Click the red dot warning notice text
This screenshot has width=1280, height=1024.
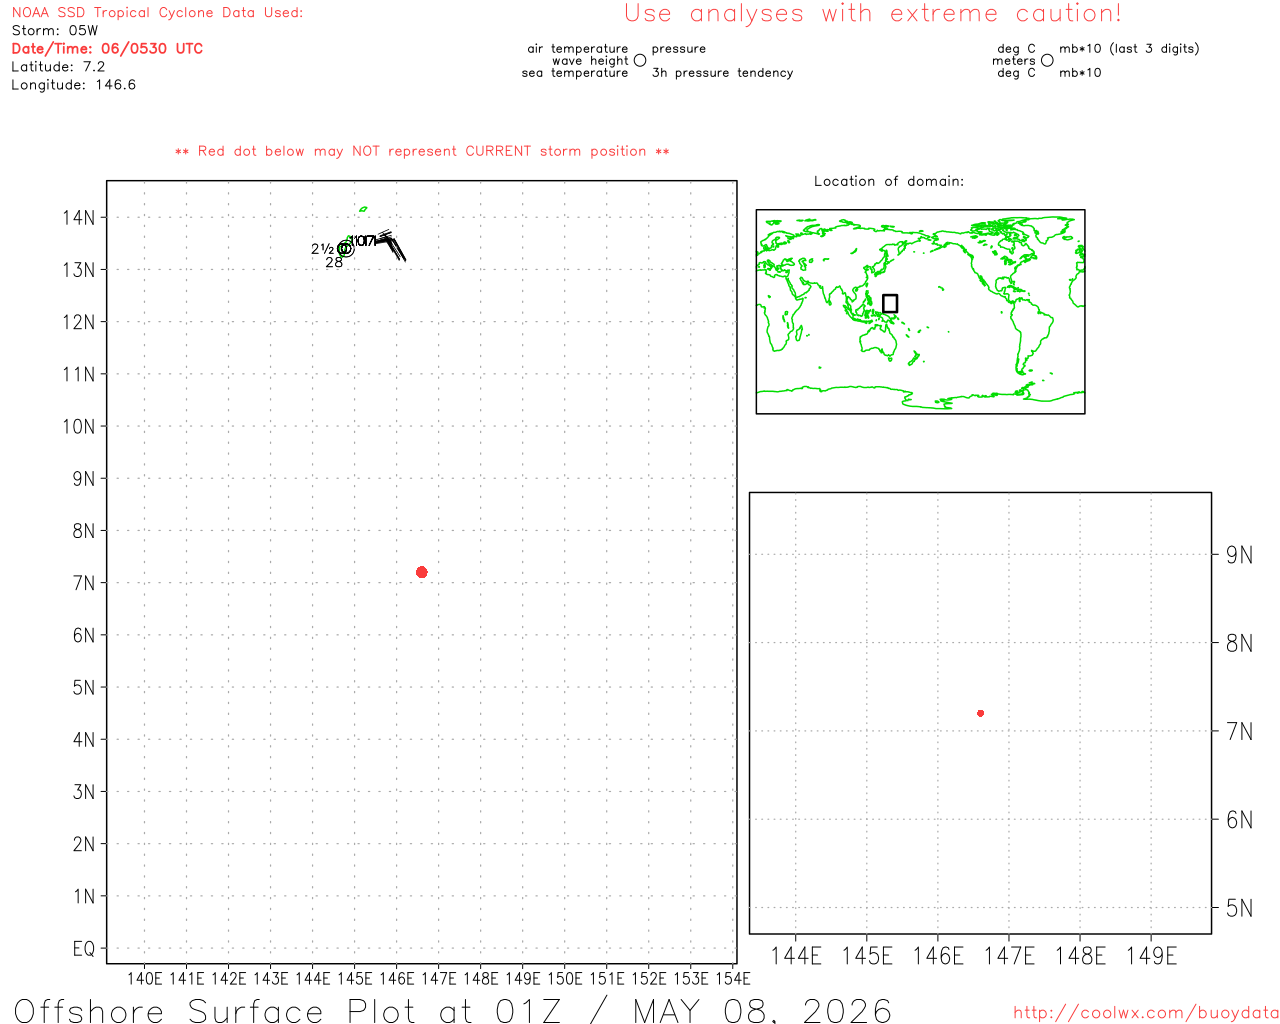pyautogui.click(x=422, y=151)
